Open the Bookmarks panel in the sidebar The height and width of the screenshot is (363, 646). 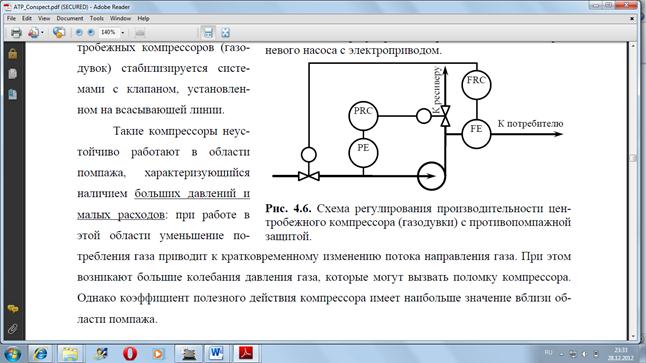12,94
